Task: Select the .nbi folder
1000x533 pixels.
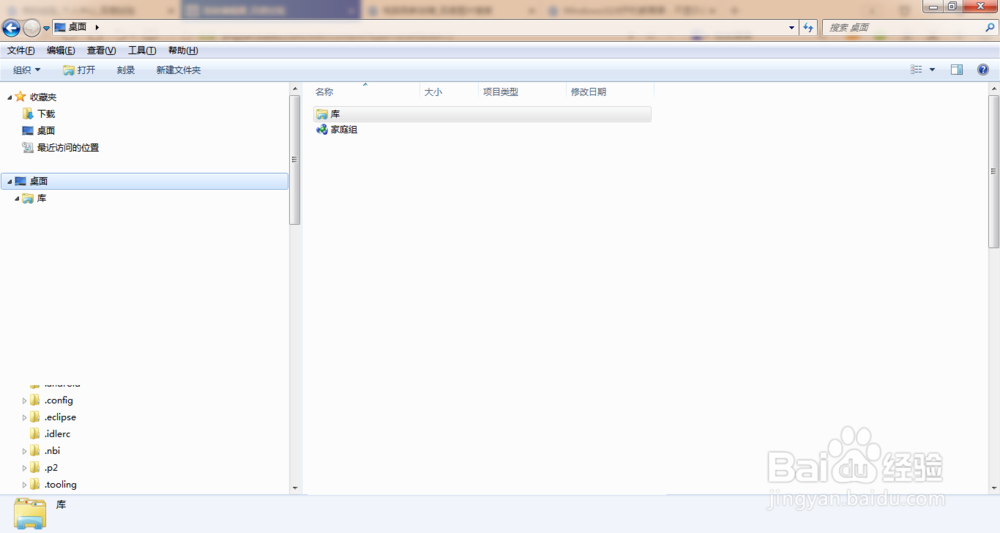Action: coord(52,451)
